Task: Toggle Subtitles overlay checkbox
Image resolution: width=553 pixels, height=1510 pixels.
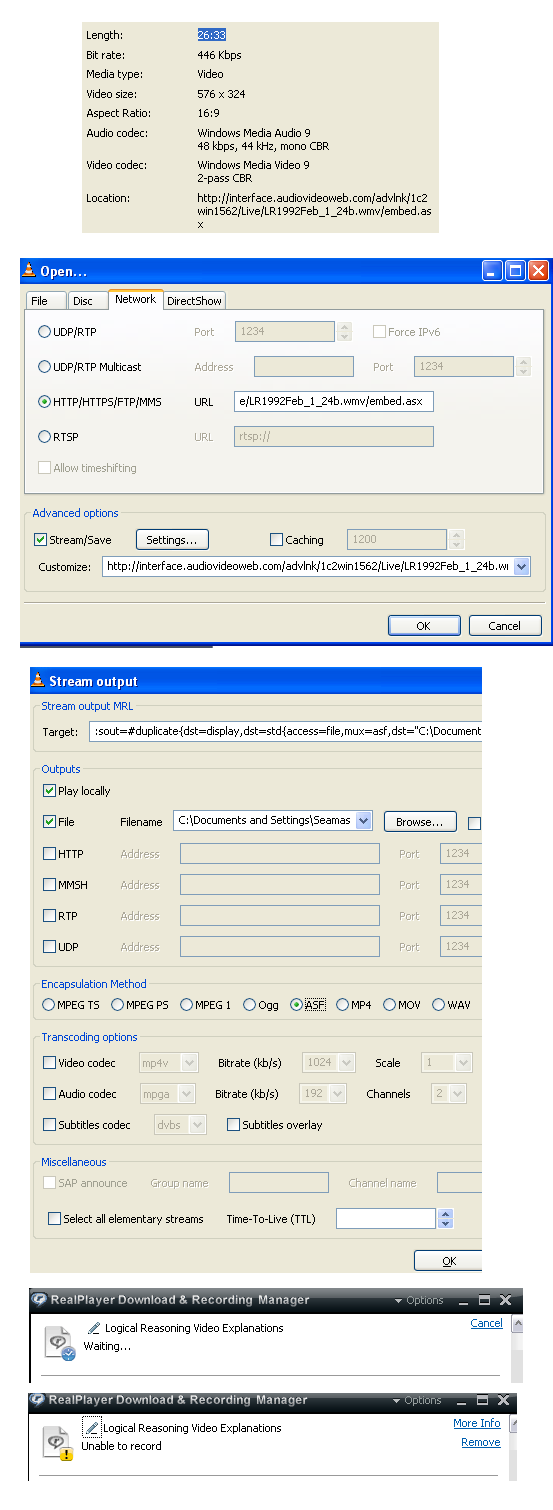Action: [x=234, y=1125]
